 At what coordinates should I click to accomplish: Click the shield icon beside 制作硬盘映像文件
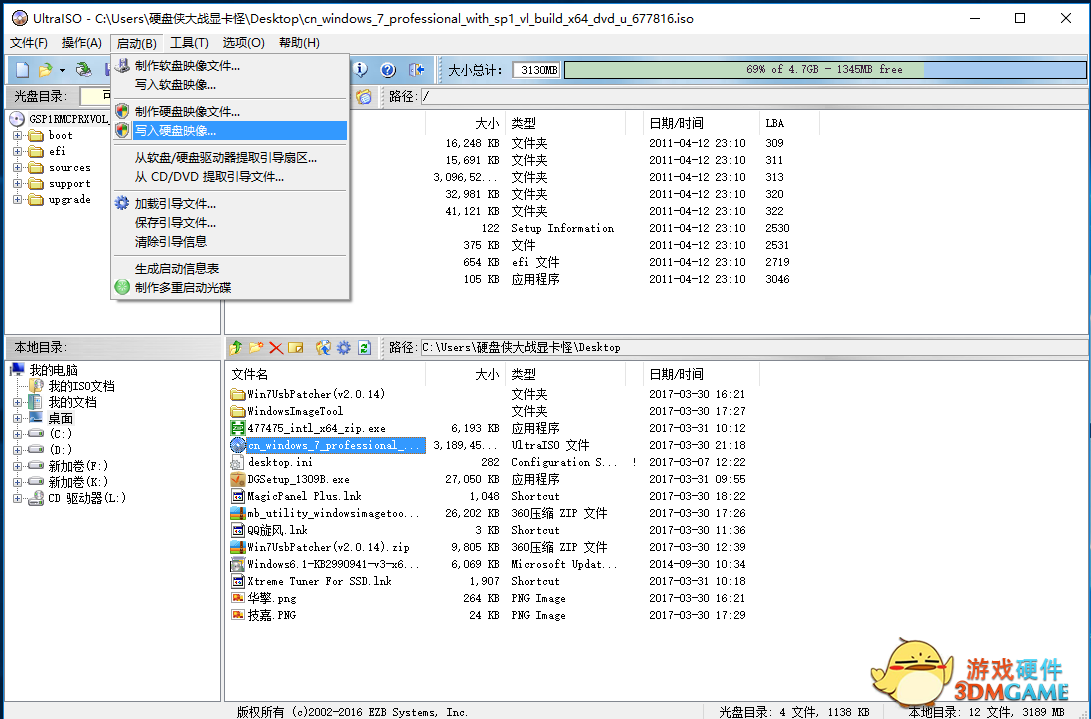122,111
